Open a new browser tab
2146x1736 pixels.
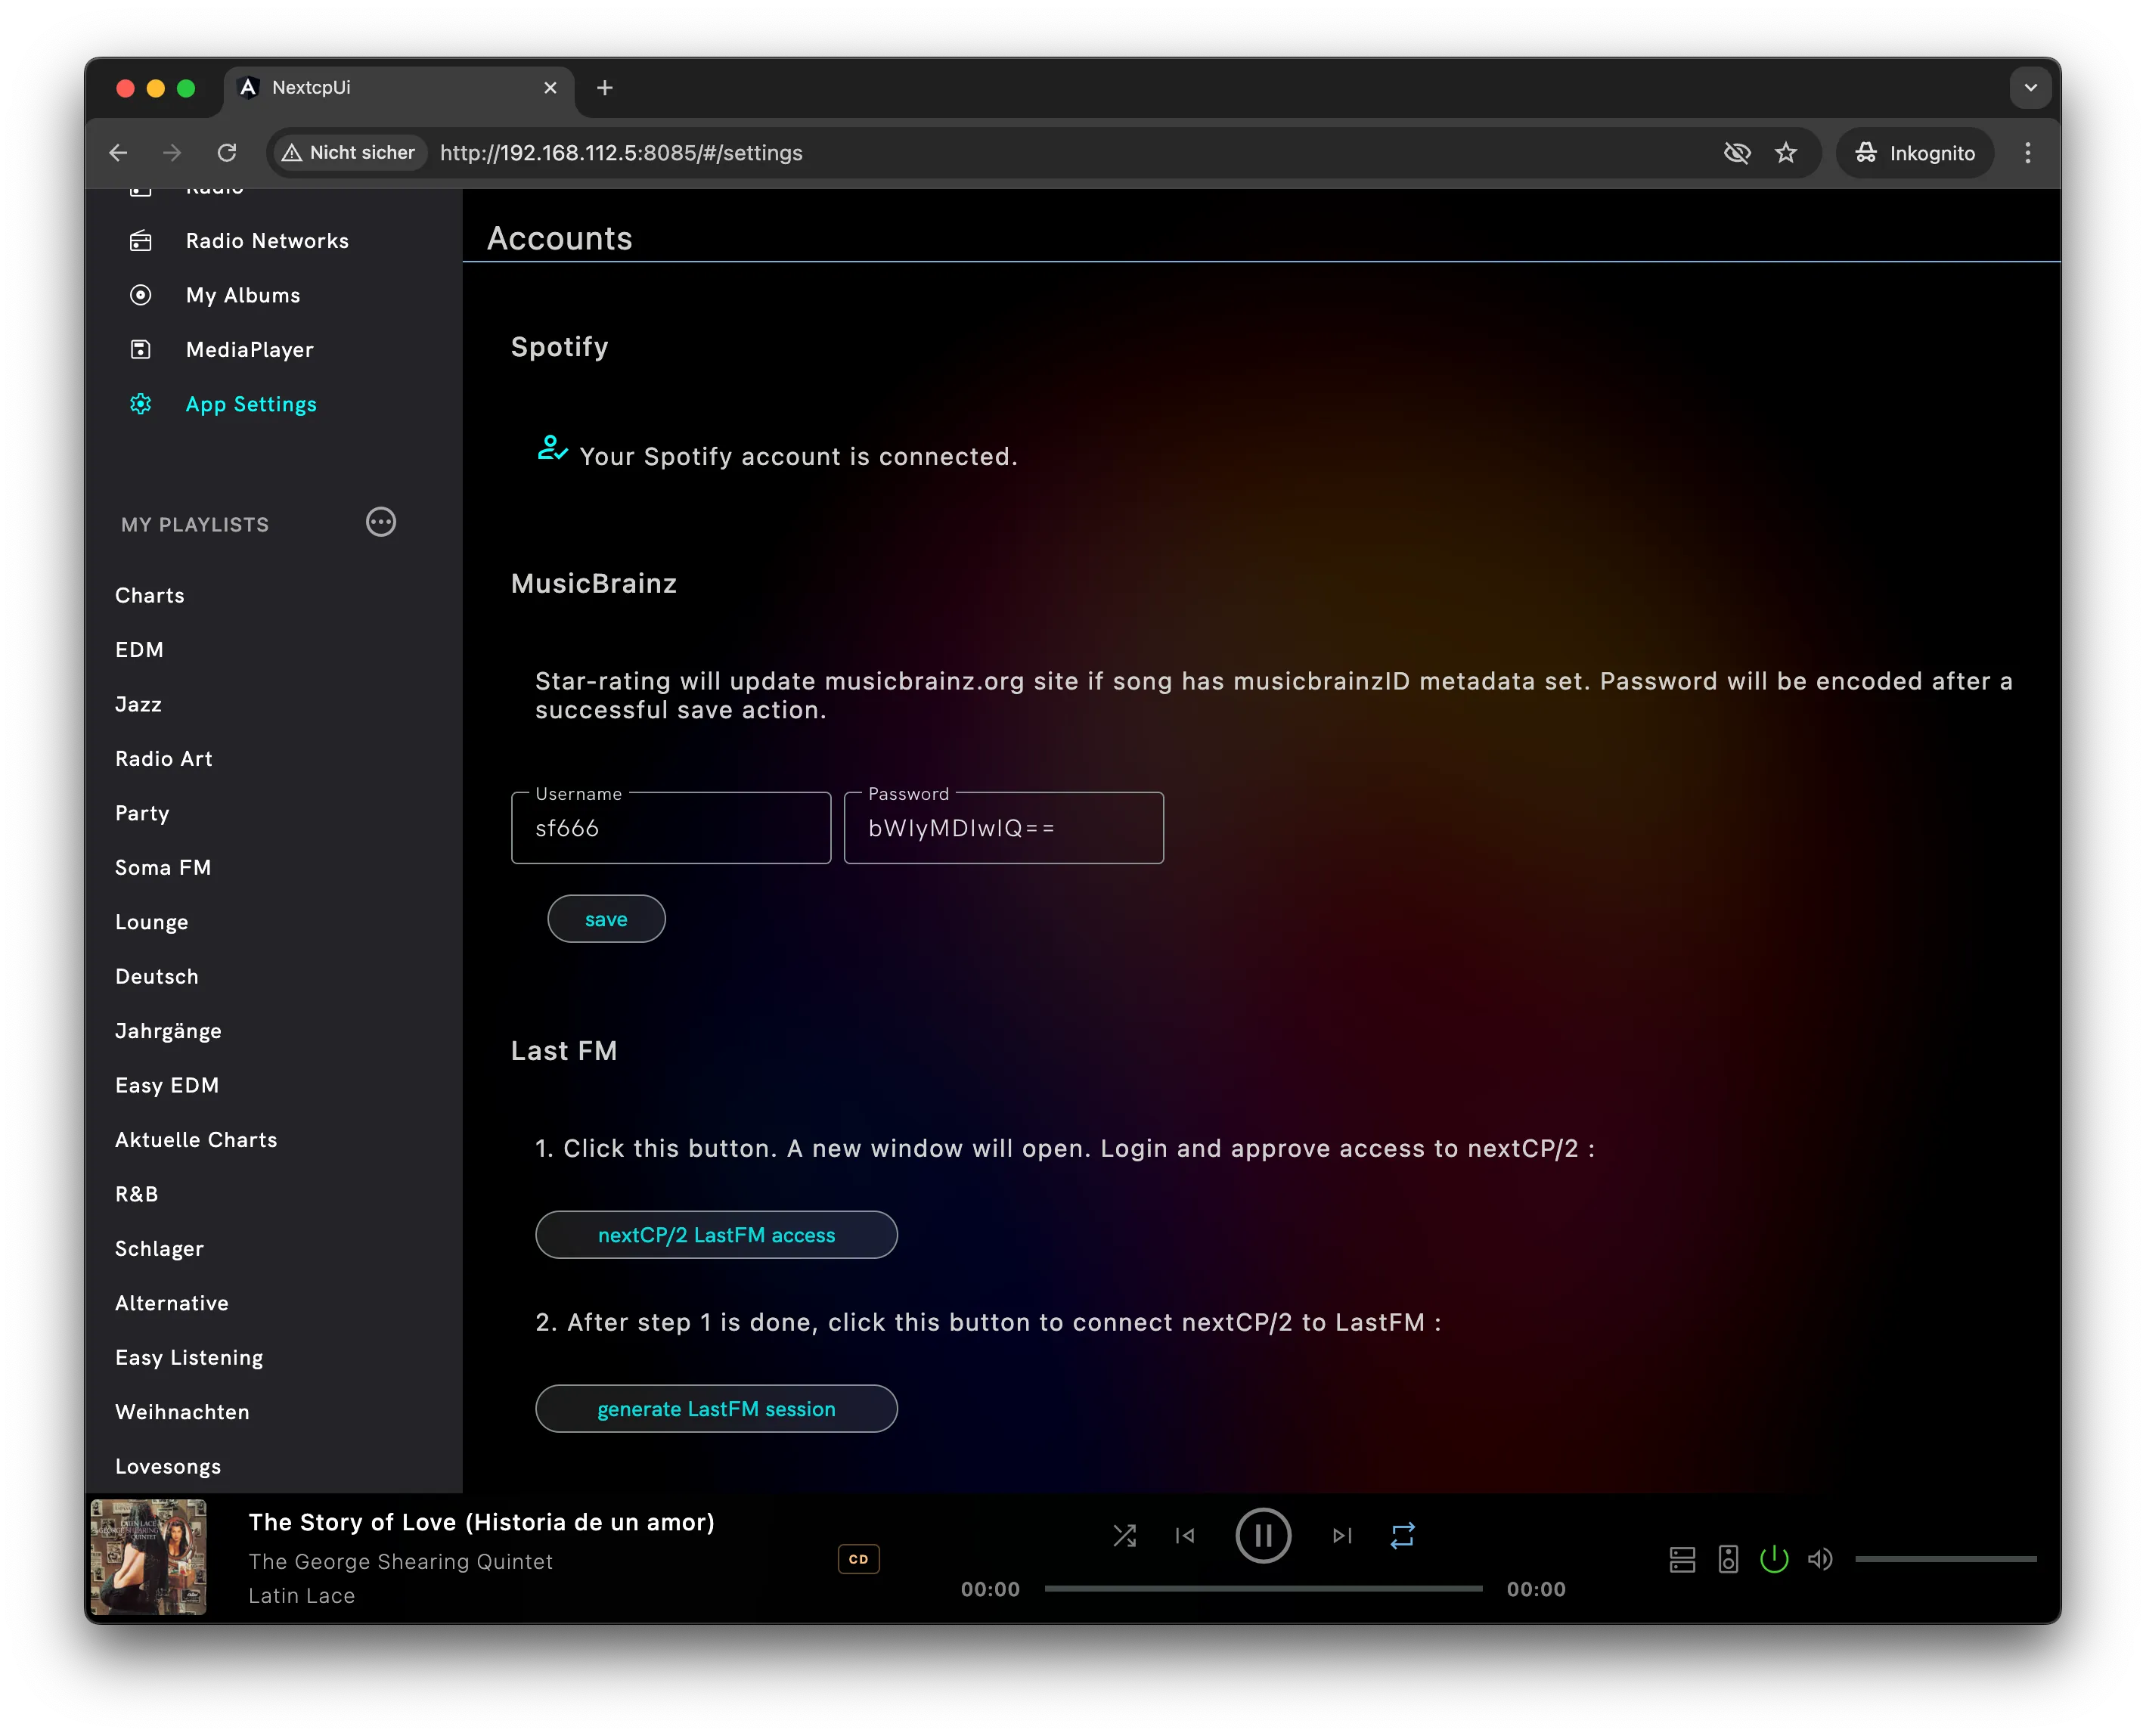coord(605,88)
